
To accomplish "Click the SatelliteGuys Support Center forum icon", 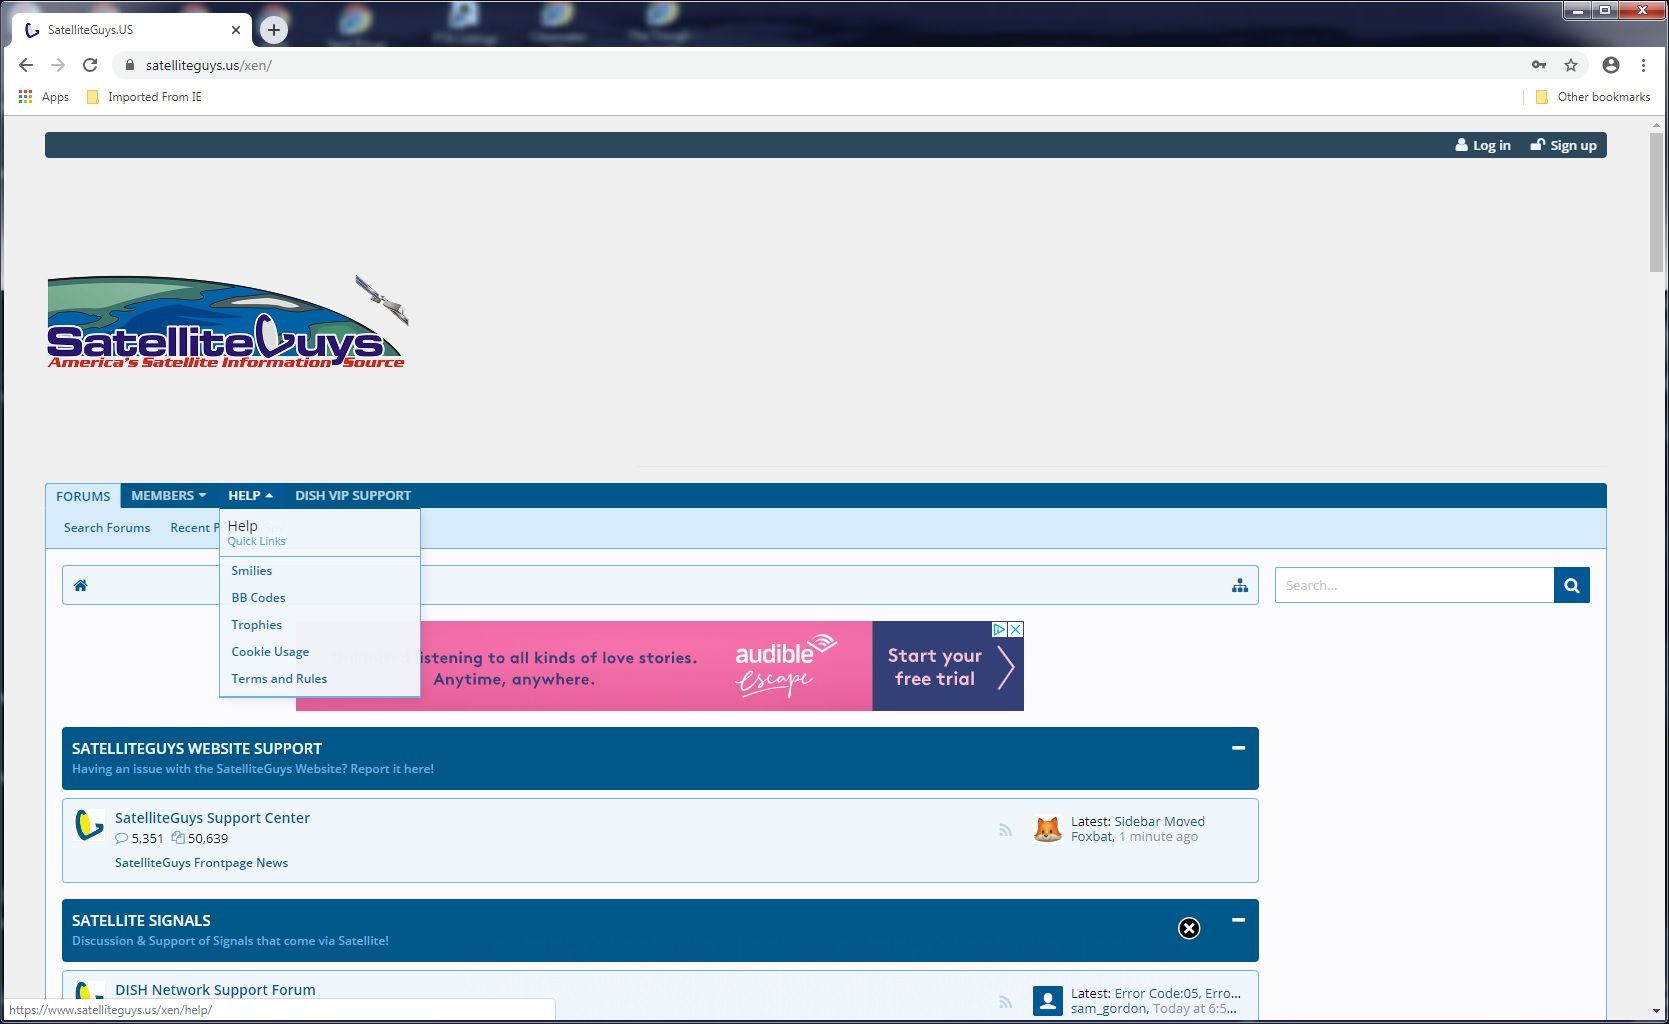I will [90, 826].
